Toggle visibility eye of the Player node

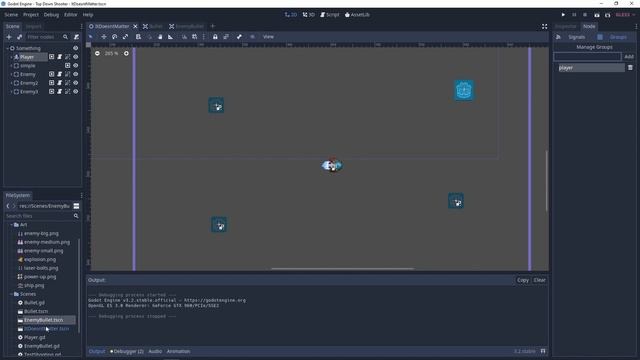point(76,57)
